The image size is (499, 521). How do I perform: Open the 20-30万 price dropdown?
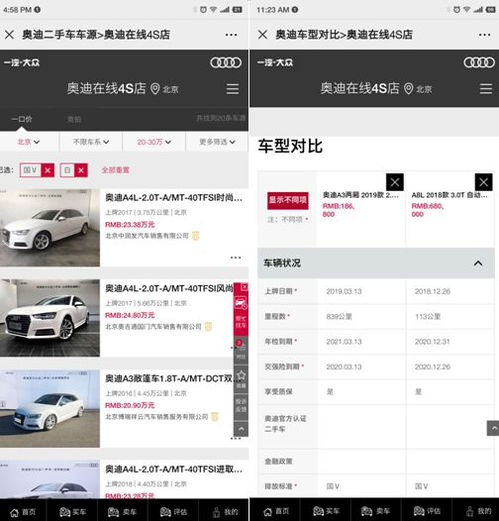point(154,142)
